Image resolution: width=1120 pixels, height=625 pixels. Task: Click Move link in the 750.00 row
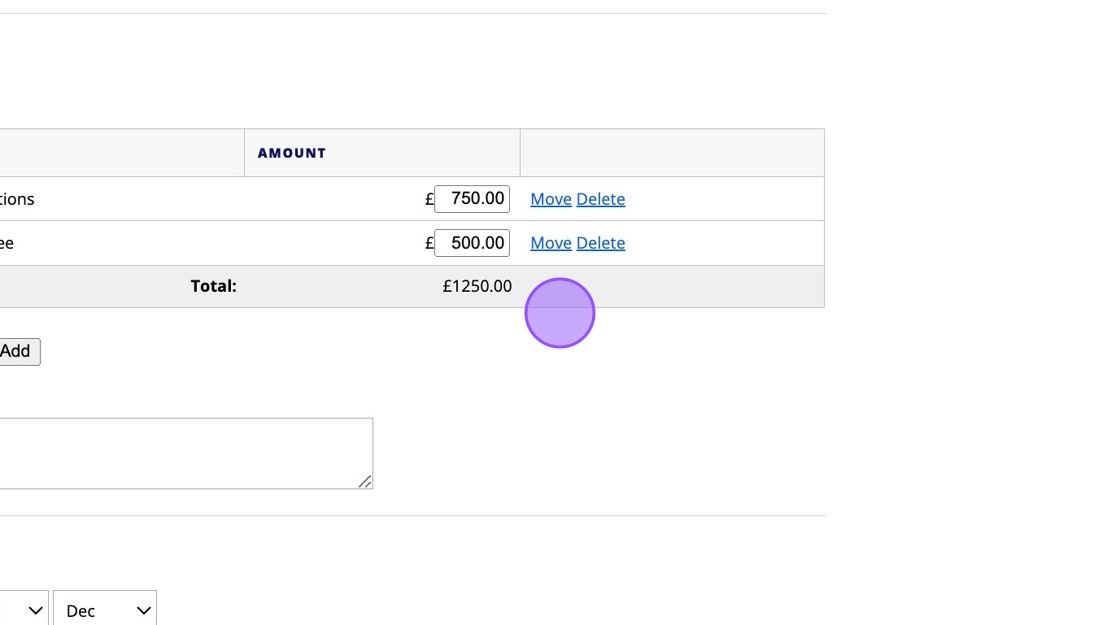pyautogui.click(x=550, y=199)
